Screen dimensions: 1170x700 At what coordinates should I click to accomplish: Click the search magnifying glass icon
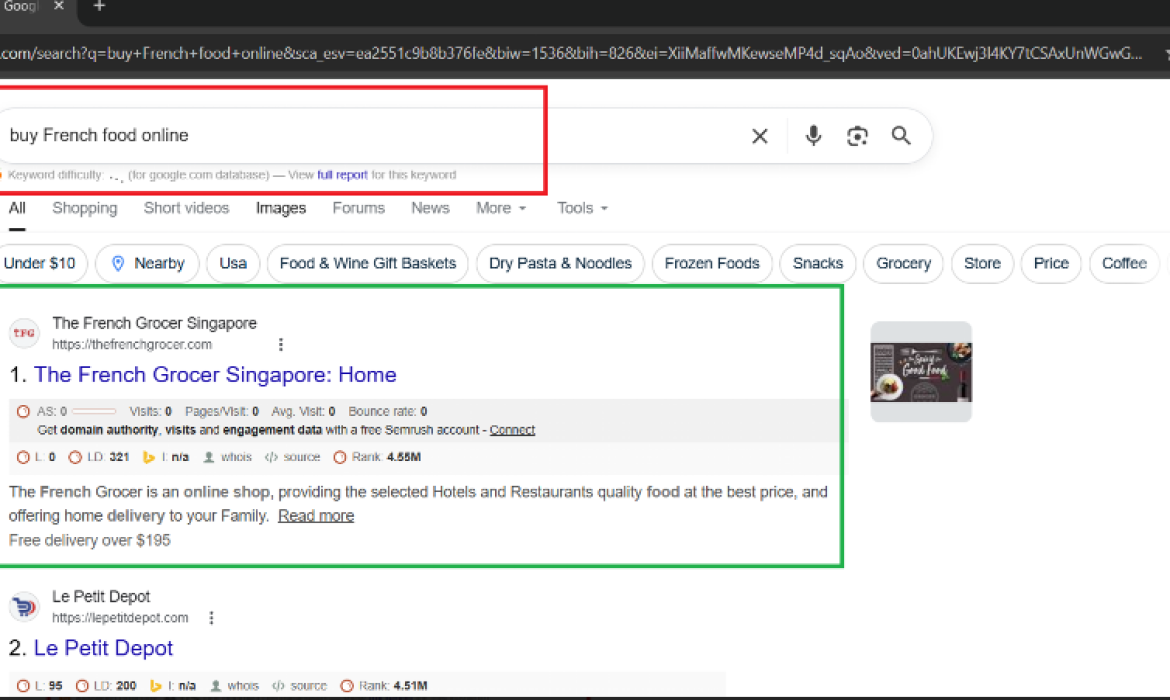point(901,135)
